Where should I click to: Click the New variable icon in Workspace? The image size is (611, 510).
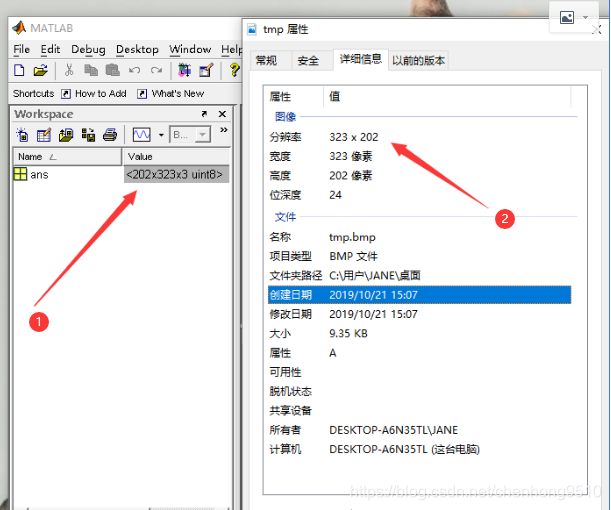pyautogui.click(x=22, y=135)
